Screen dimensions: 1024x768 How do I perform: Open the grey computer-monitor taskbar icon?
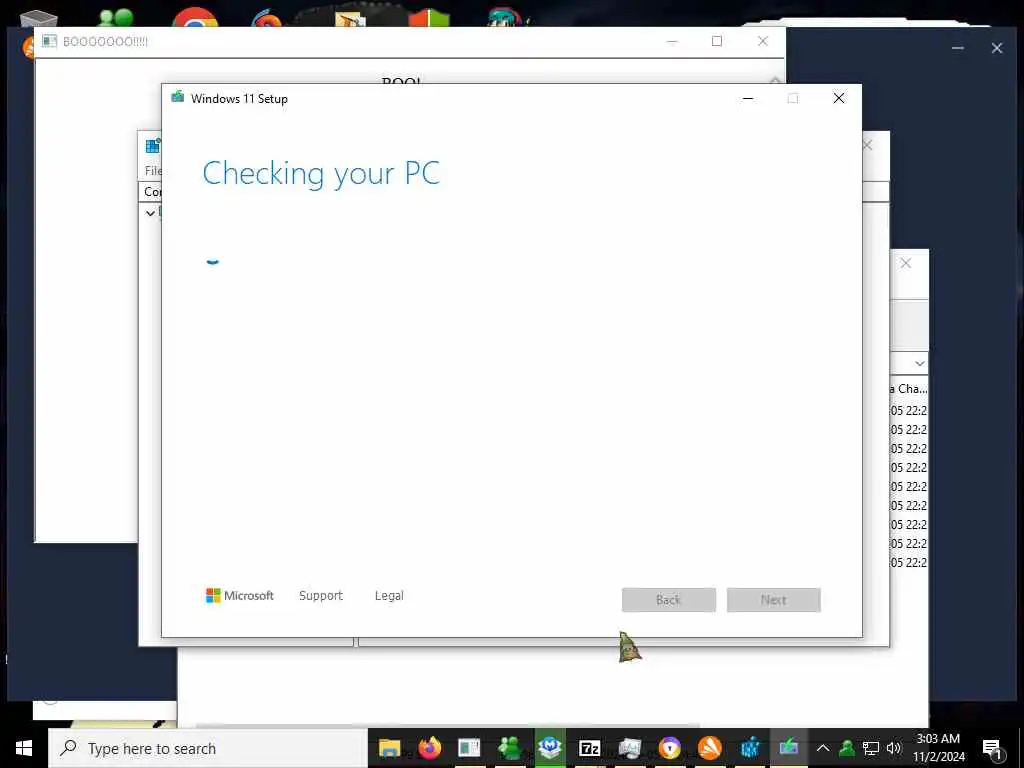[x=630, y=748]
